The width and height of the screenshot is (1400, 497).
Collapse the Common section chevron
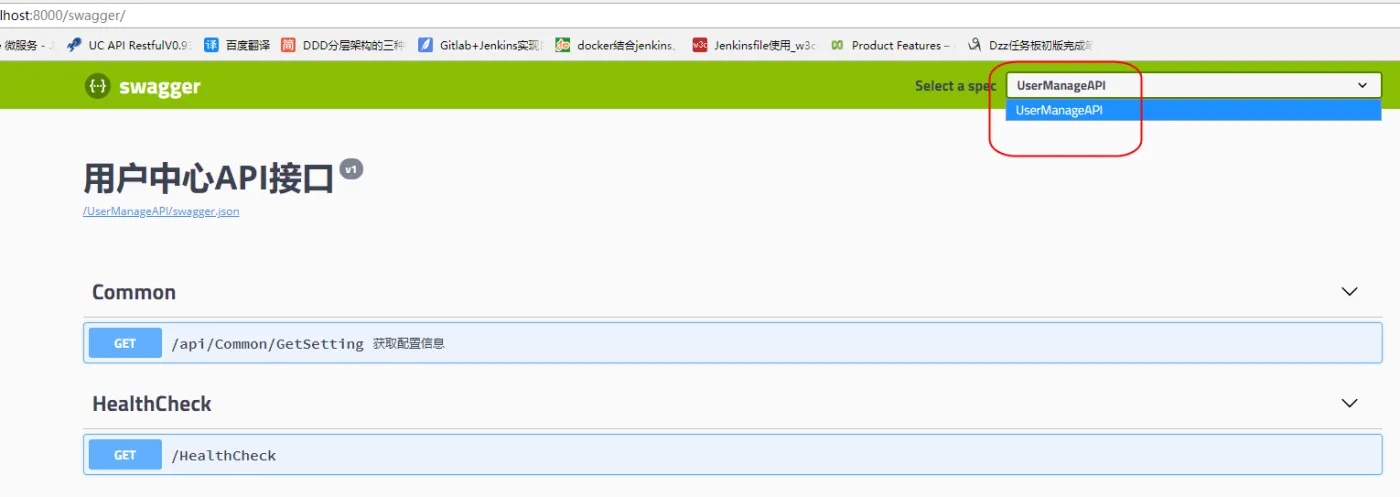coord(1350,292)
